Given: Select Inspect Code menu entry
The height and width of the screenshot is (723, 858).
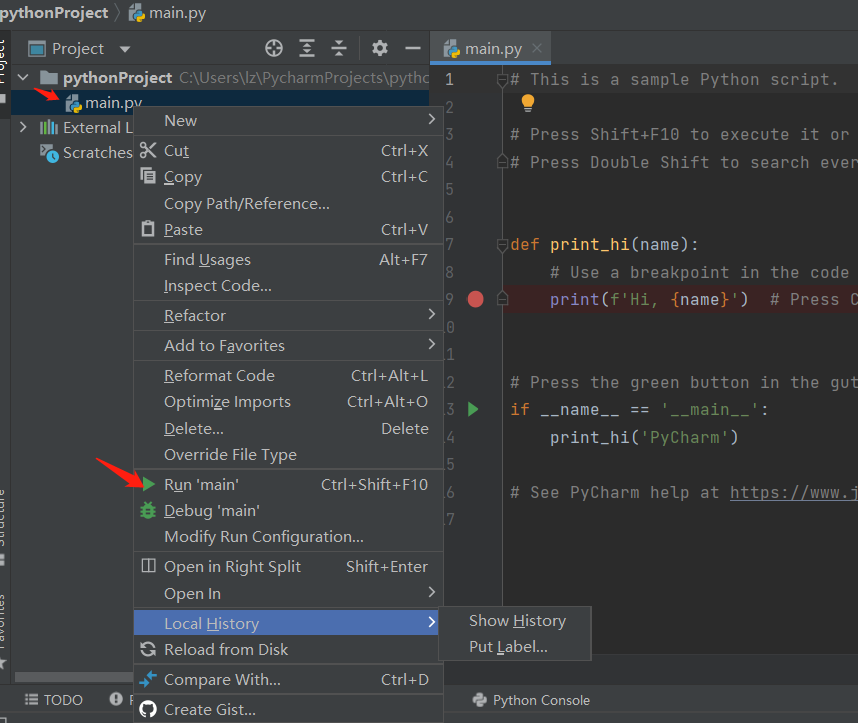Looking at the screenshot, I should 288,286.
